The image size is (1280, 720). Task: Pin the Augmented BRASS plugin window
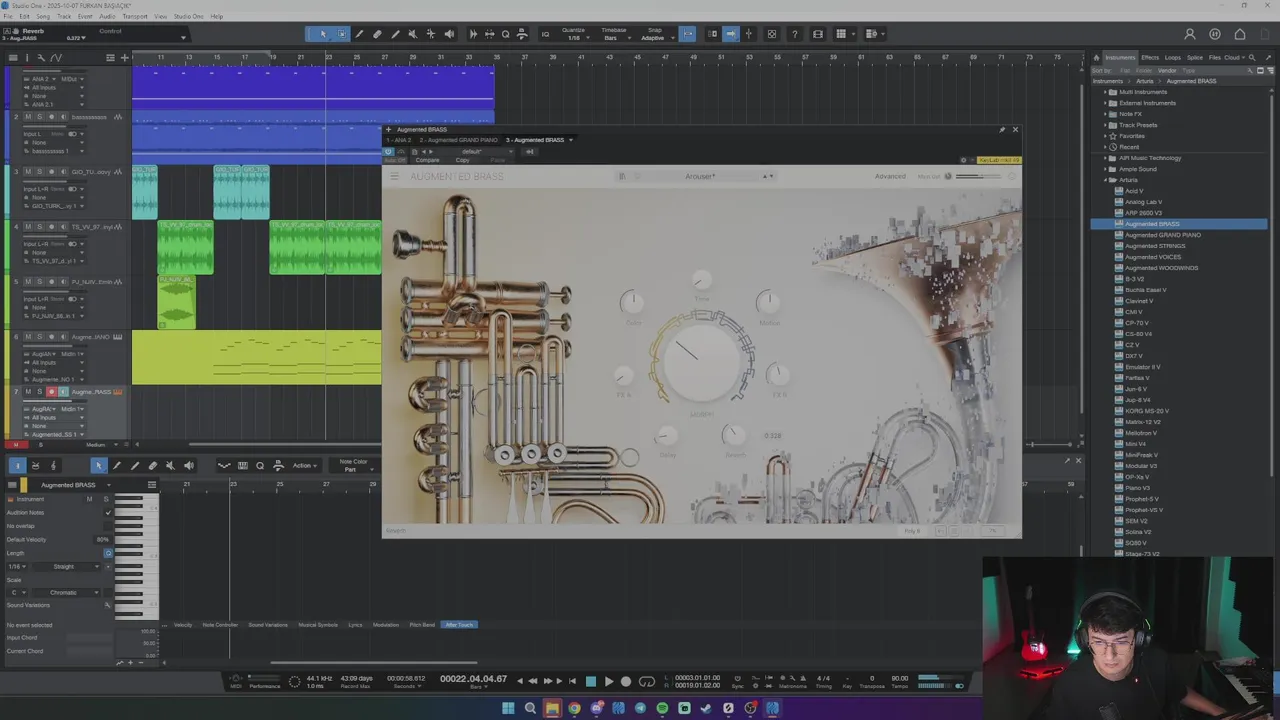1001,129
